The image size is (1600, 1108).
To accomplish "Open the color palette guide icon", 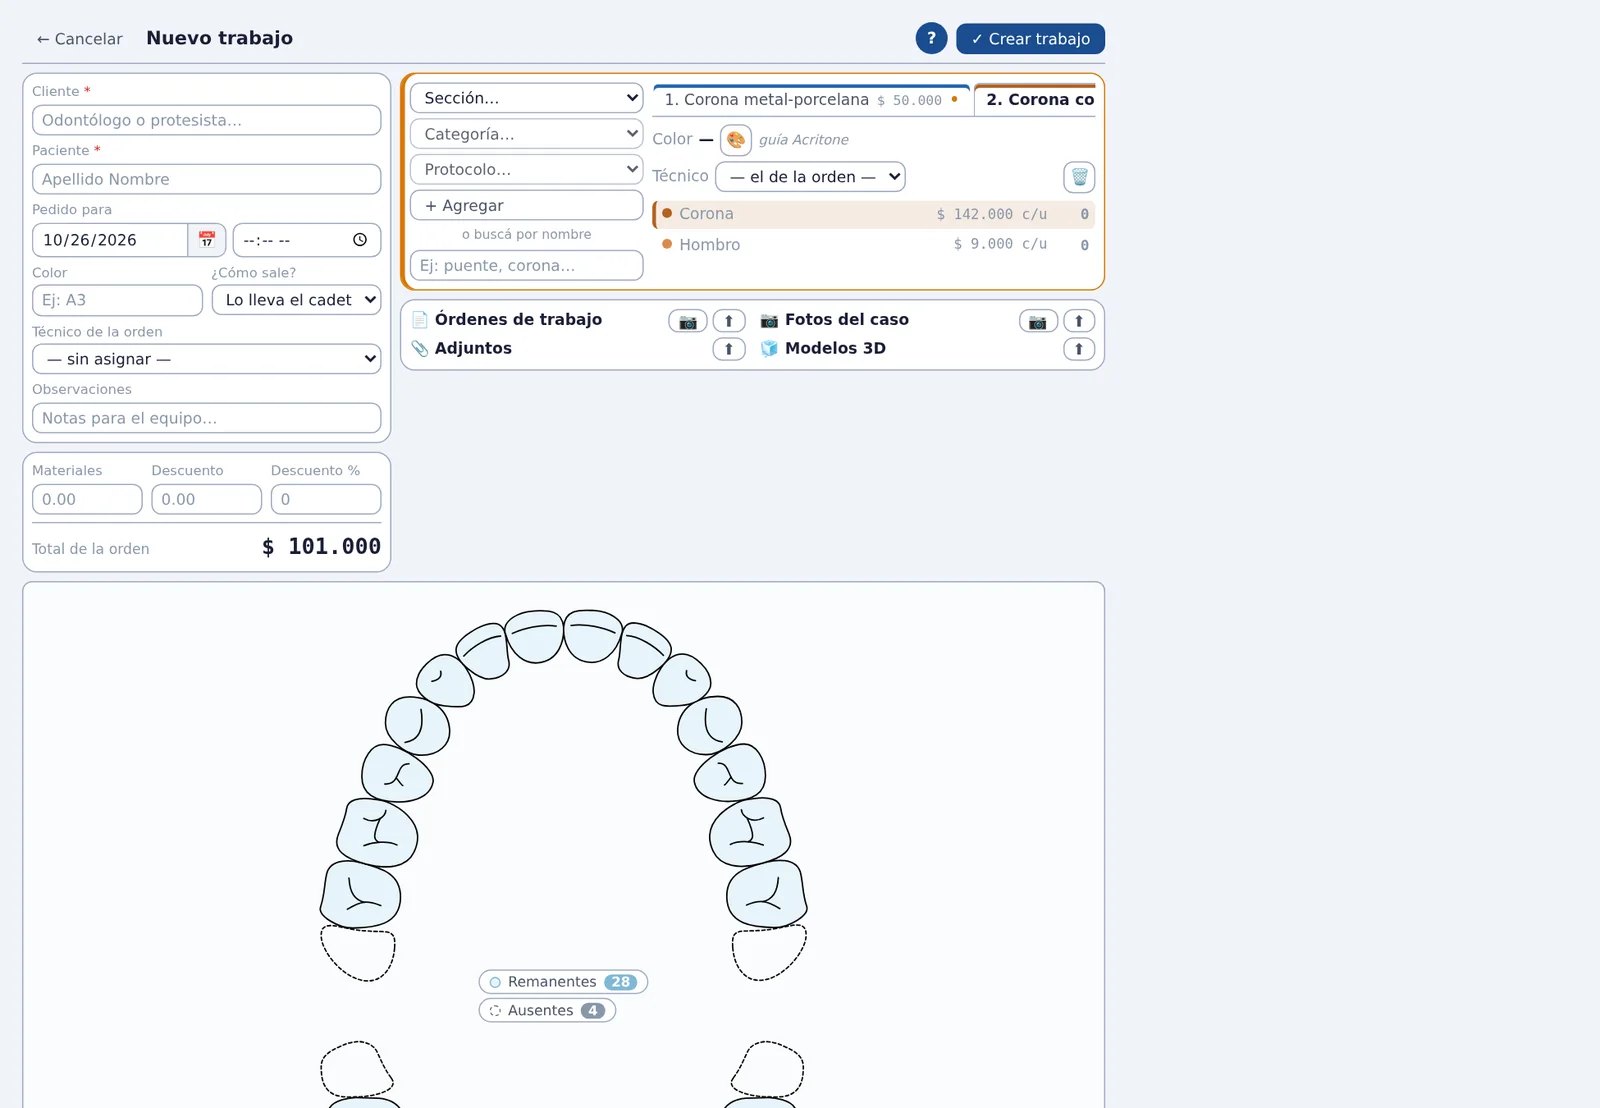I will point(736,140).
